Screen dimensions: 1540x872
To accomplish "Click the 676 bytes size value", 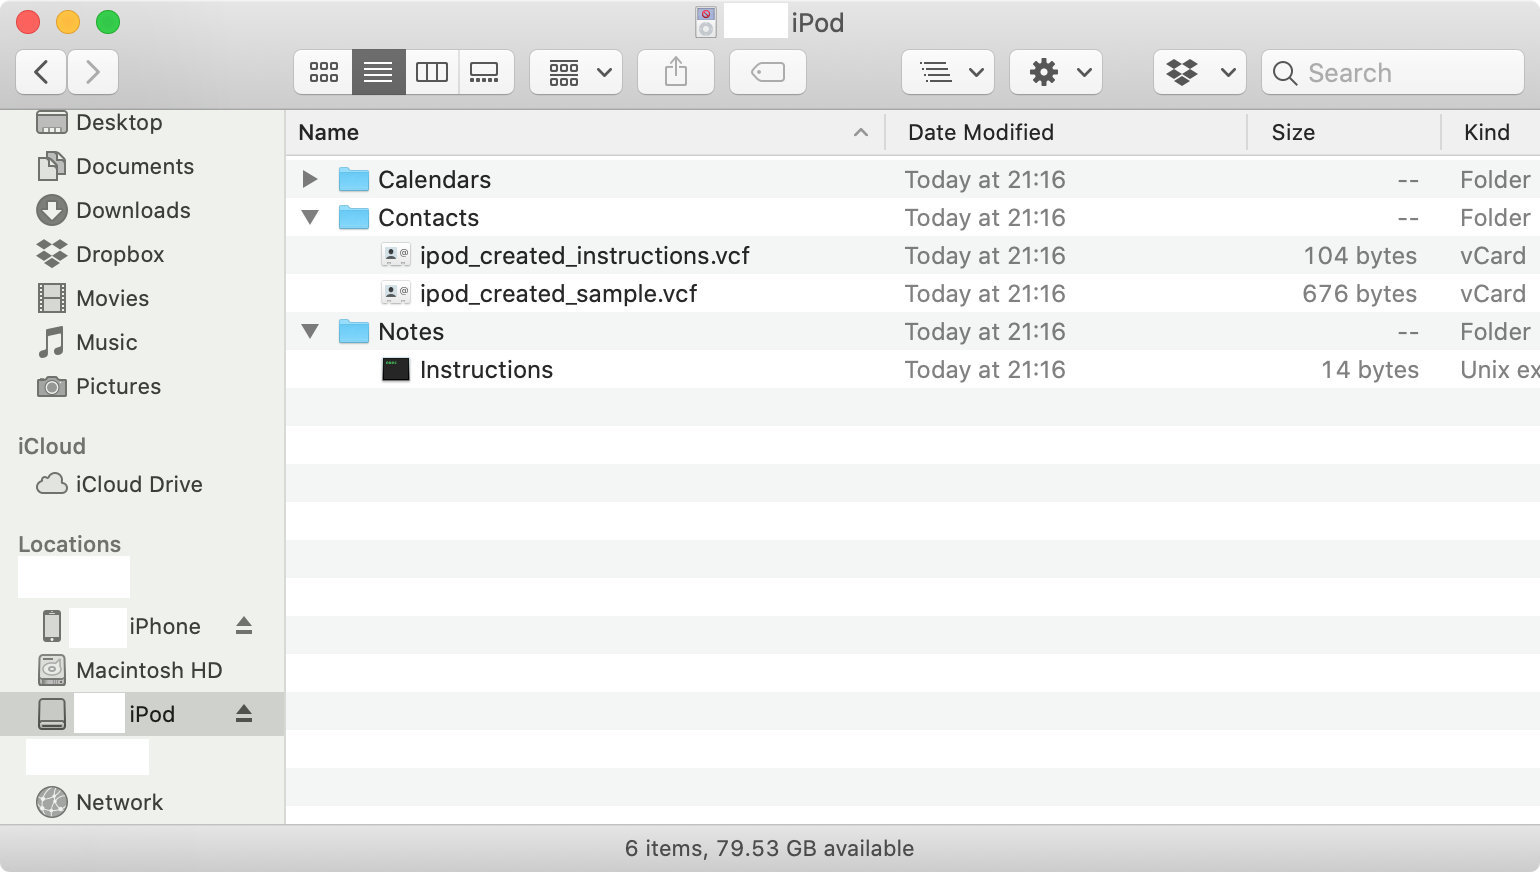I will [x=1359, y=293].
